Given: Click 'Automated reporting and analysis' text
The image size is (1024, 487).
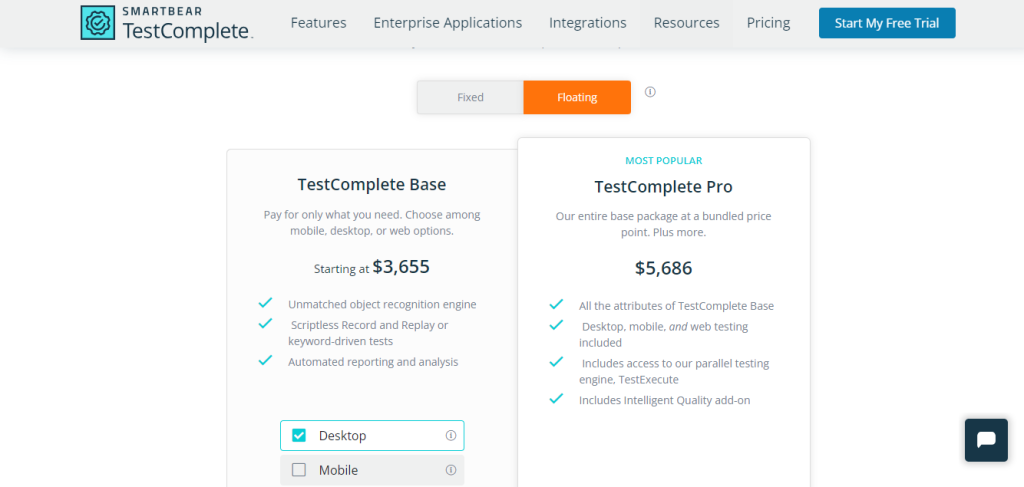Looking at the screenshot, I should [373, 362].
